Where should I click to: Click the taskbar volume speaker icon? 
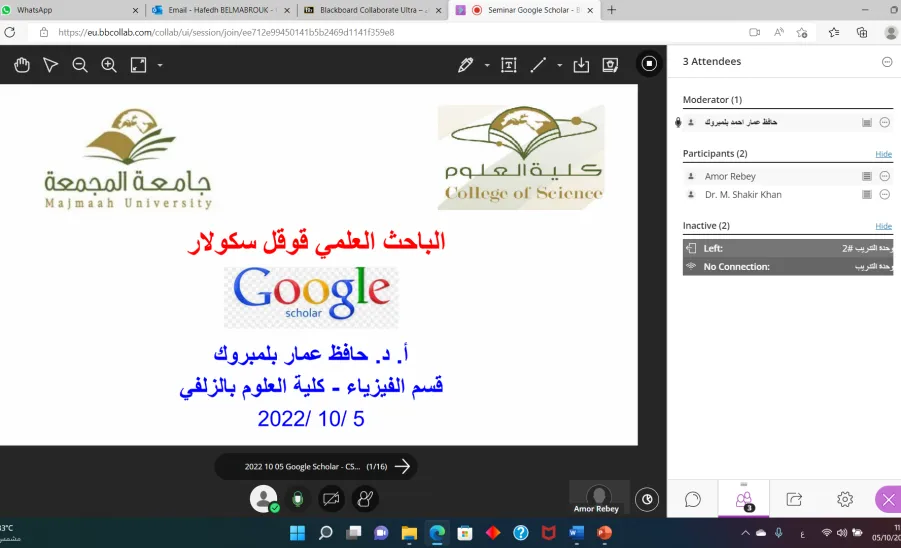[842, 533]
